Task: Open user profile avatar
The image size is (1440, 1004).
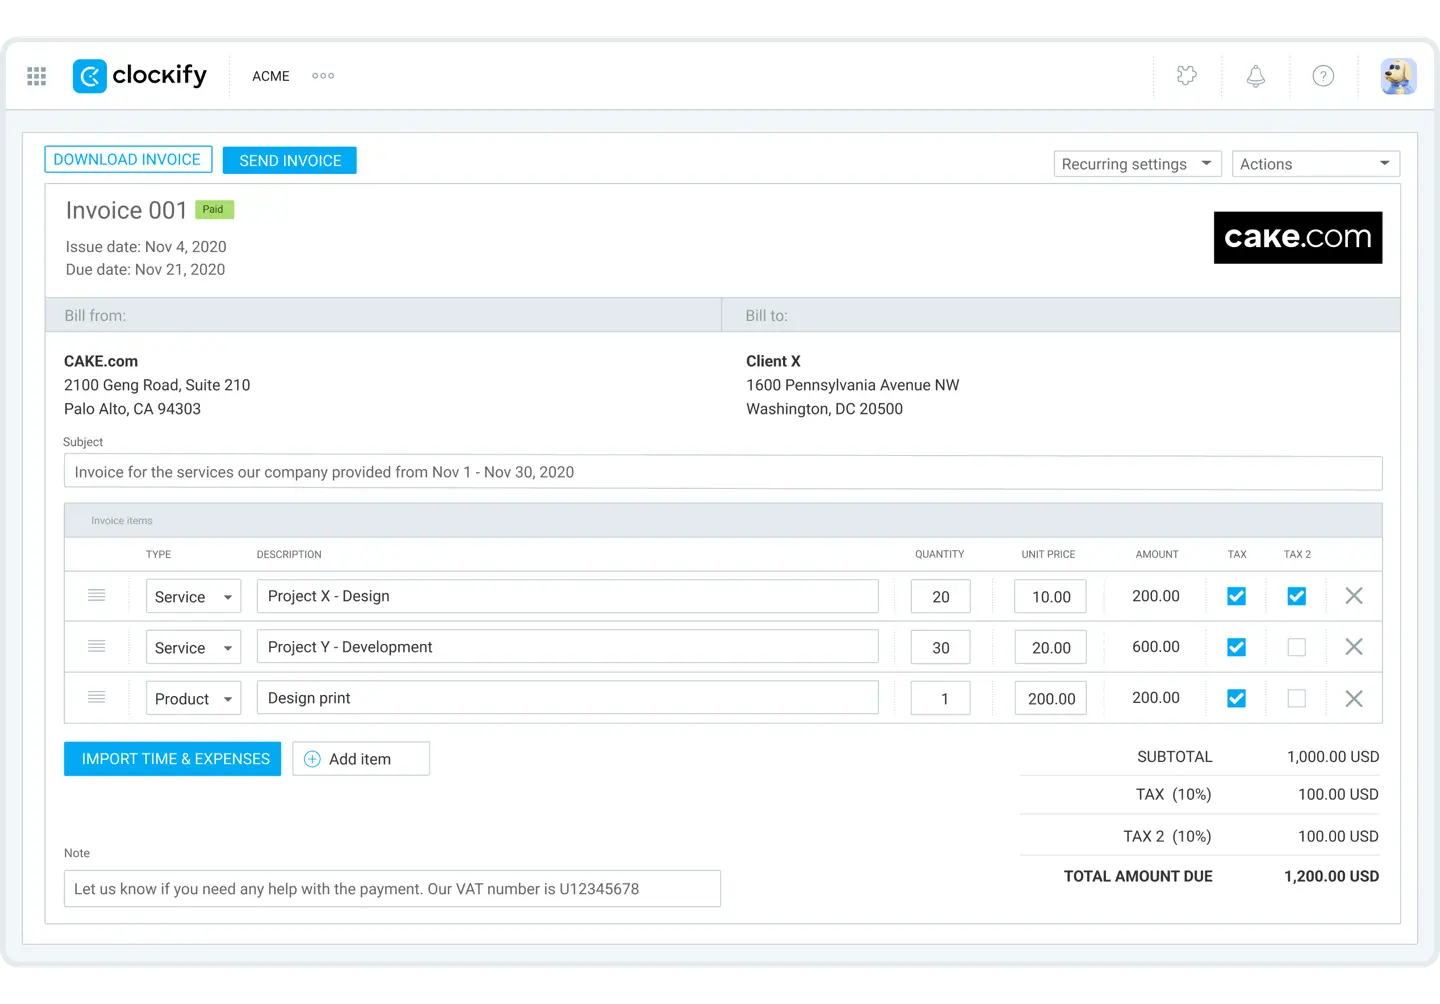Action: pyautogui.click(x=1398, y=76)
